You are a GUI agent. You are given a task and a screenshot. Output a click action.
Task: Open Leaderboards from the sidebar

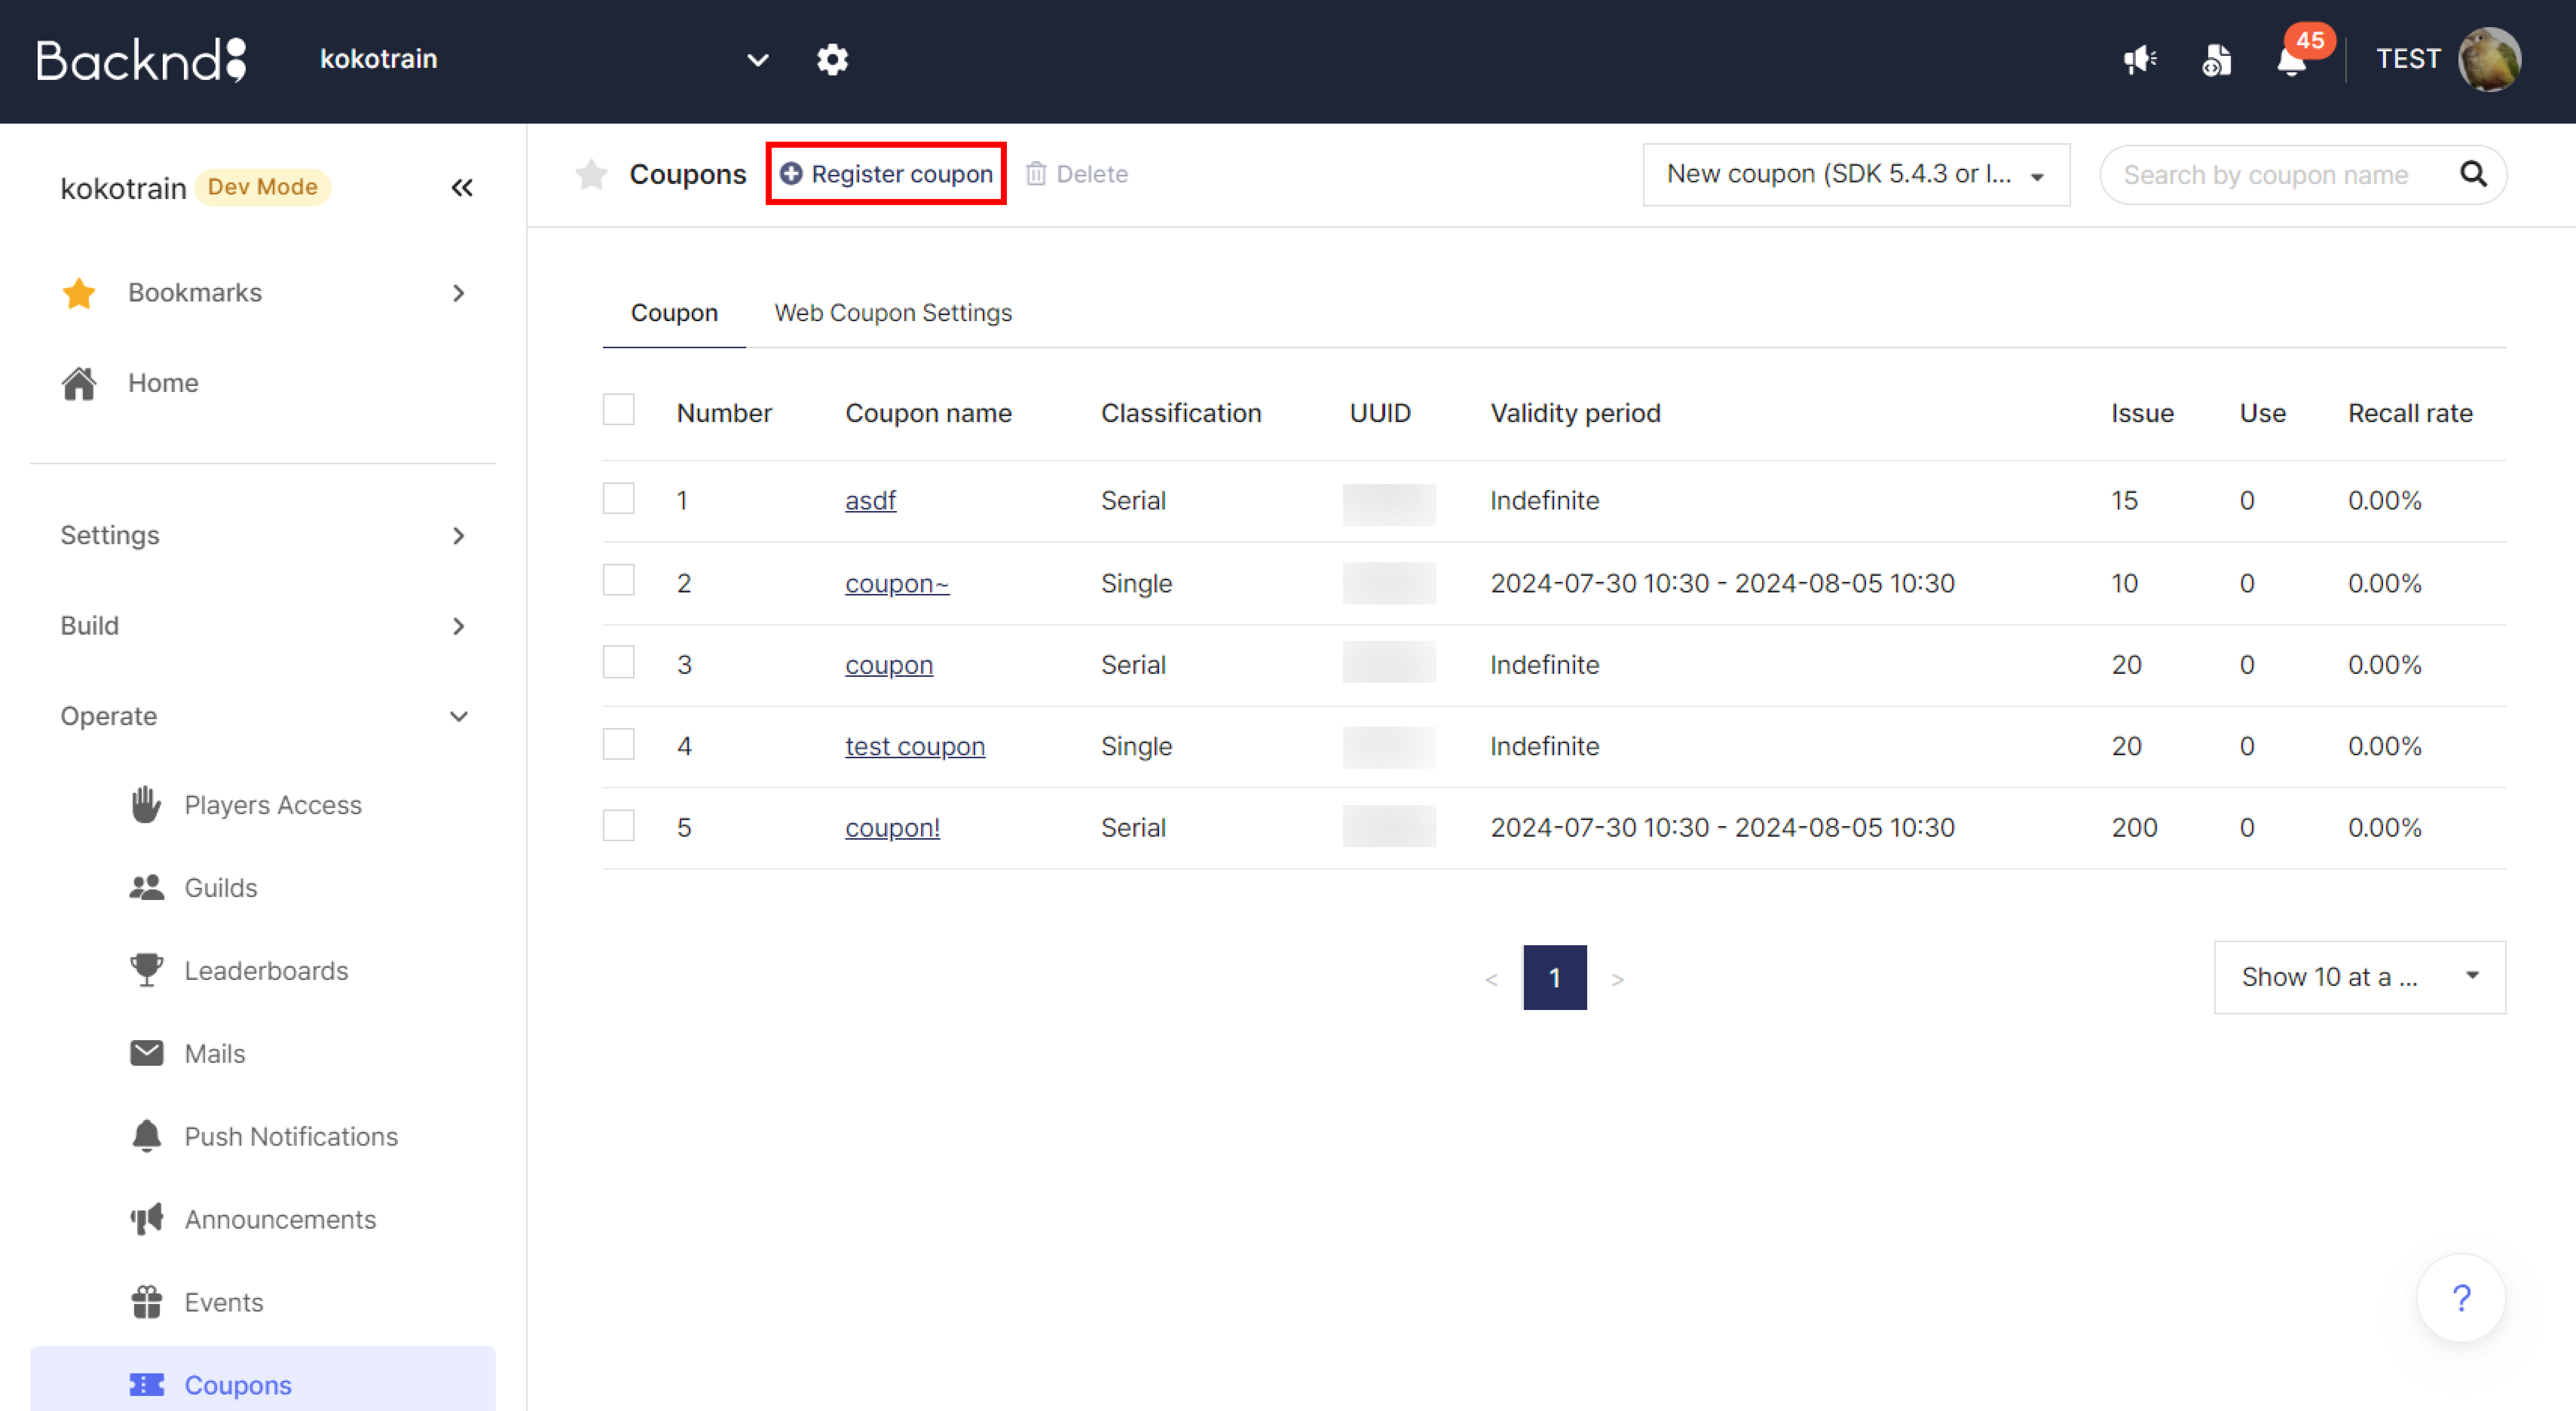pos(266,970)
